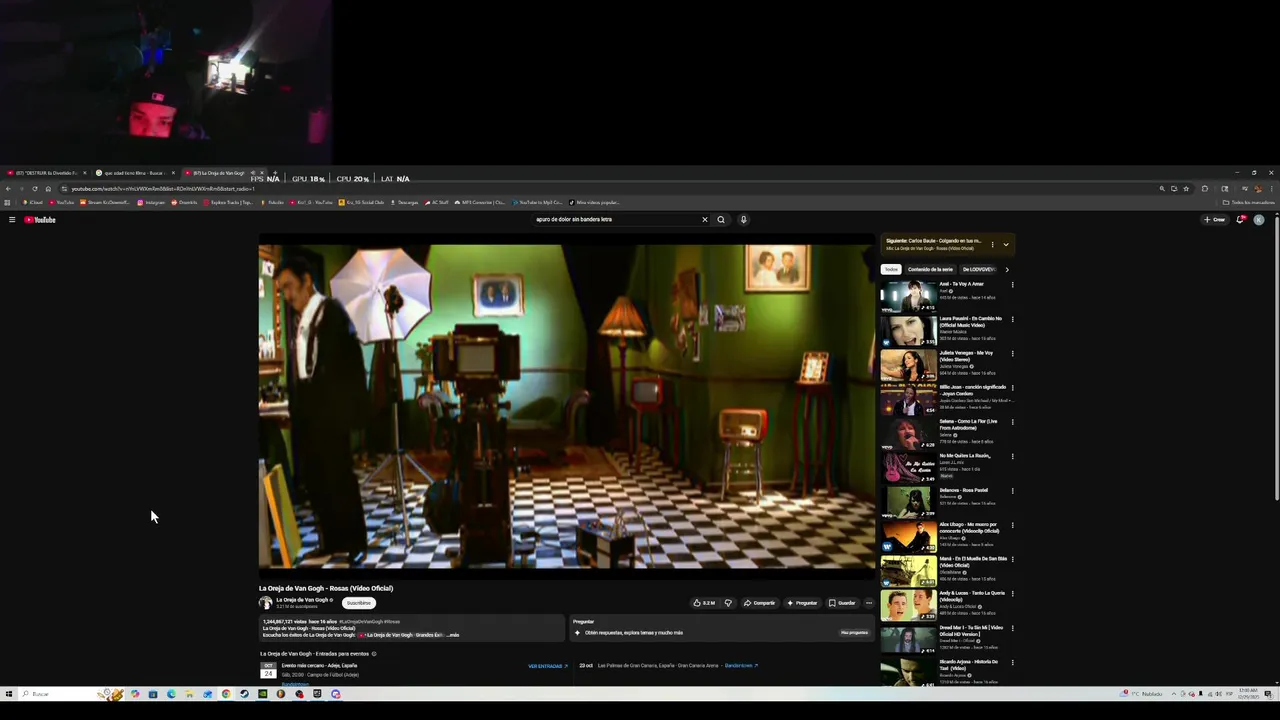Select the De LOOVGVEVO chip
This screenshot has height=720, width=1280.
[x=978, y=269]
